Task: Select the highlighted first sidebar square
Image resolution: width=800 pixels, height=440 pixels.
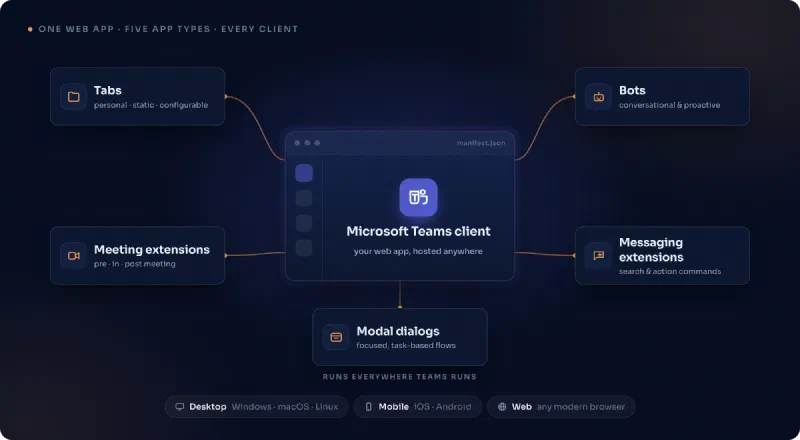Action: coord(304,173)
